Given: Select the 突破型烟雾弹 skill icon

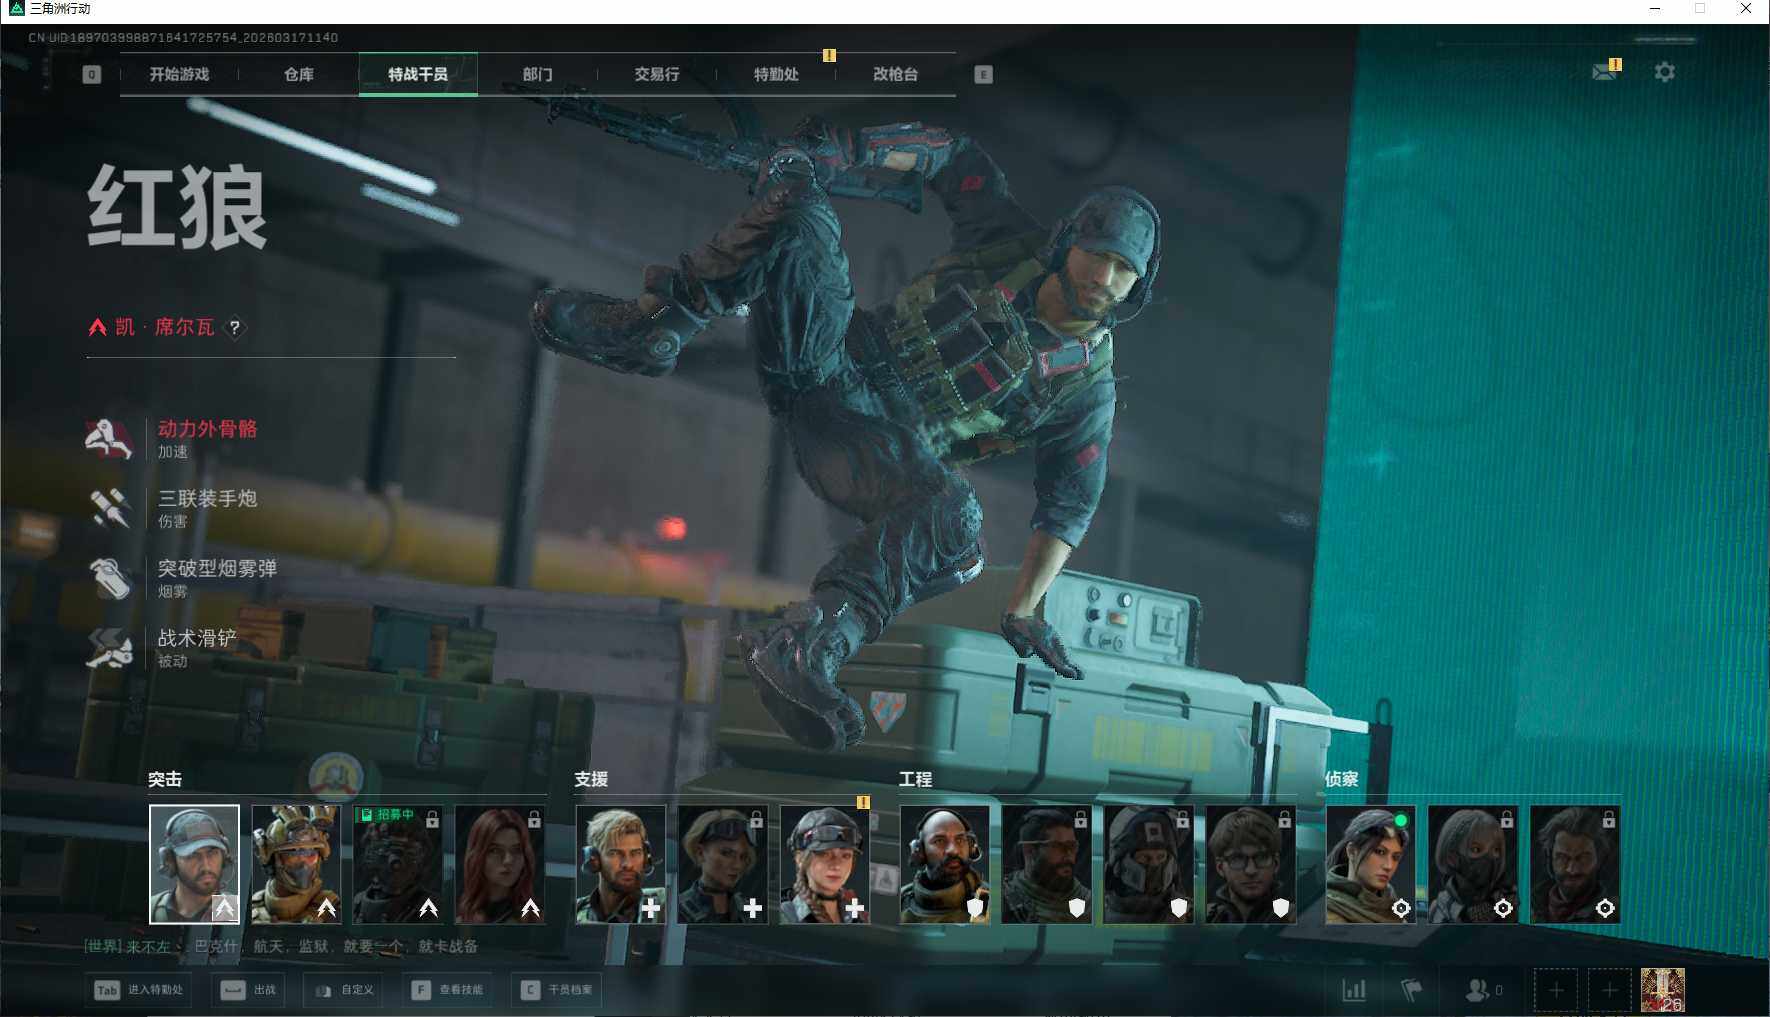Looking at the screenshot, I should click(x=109, y=578).
